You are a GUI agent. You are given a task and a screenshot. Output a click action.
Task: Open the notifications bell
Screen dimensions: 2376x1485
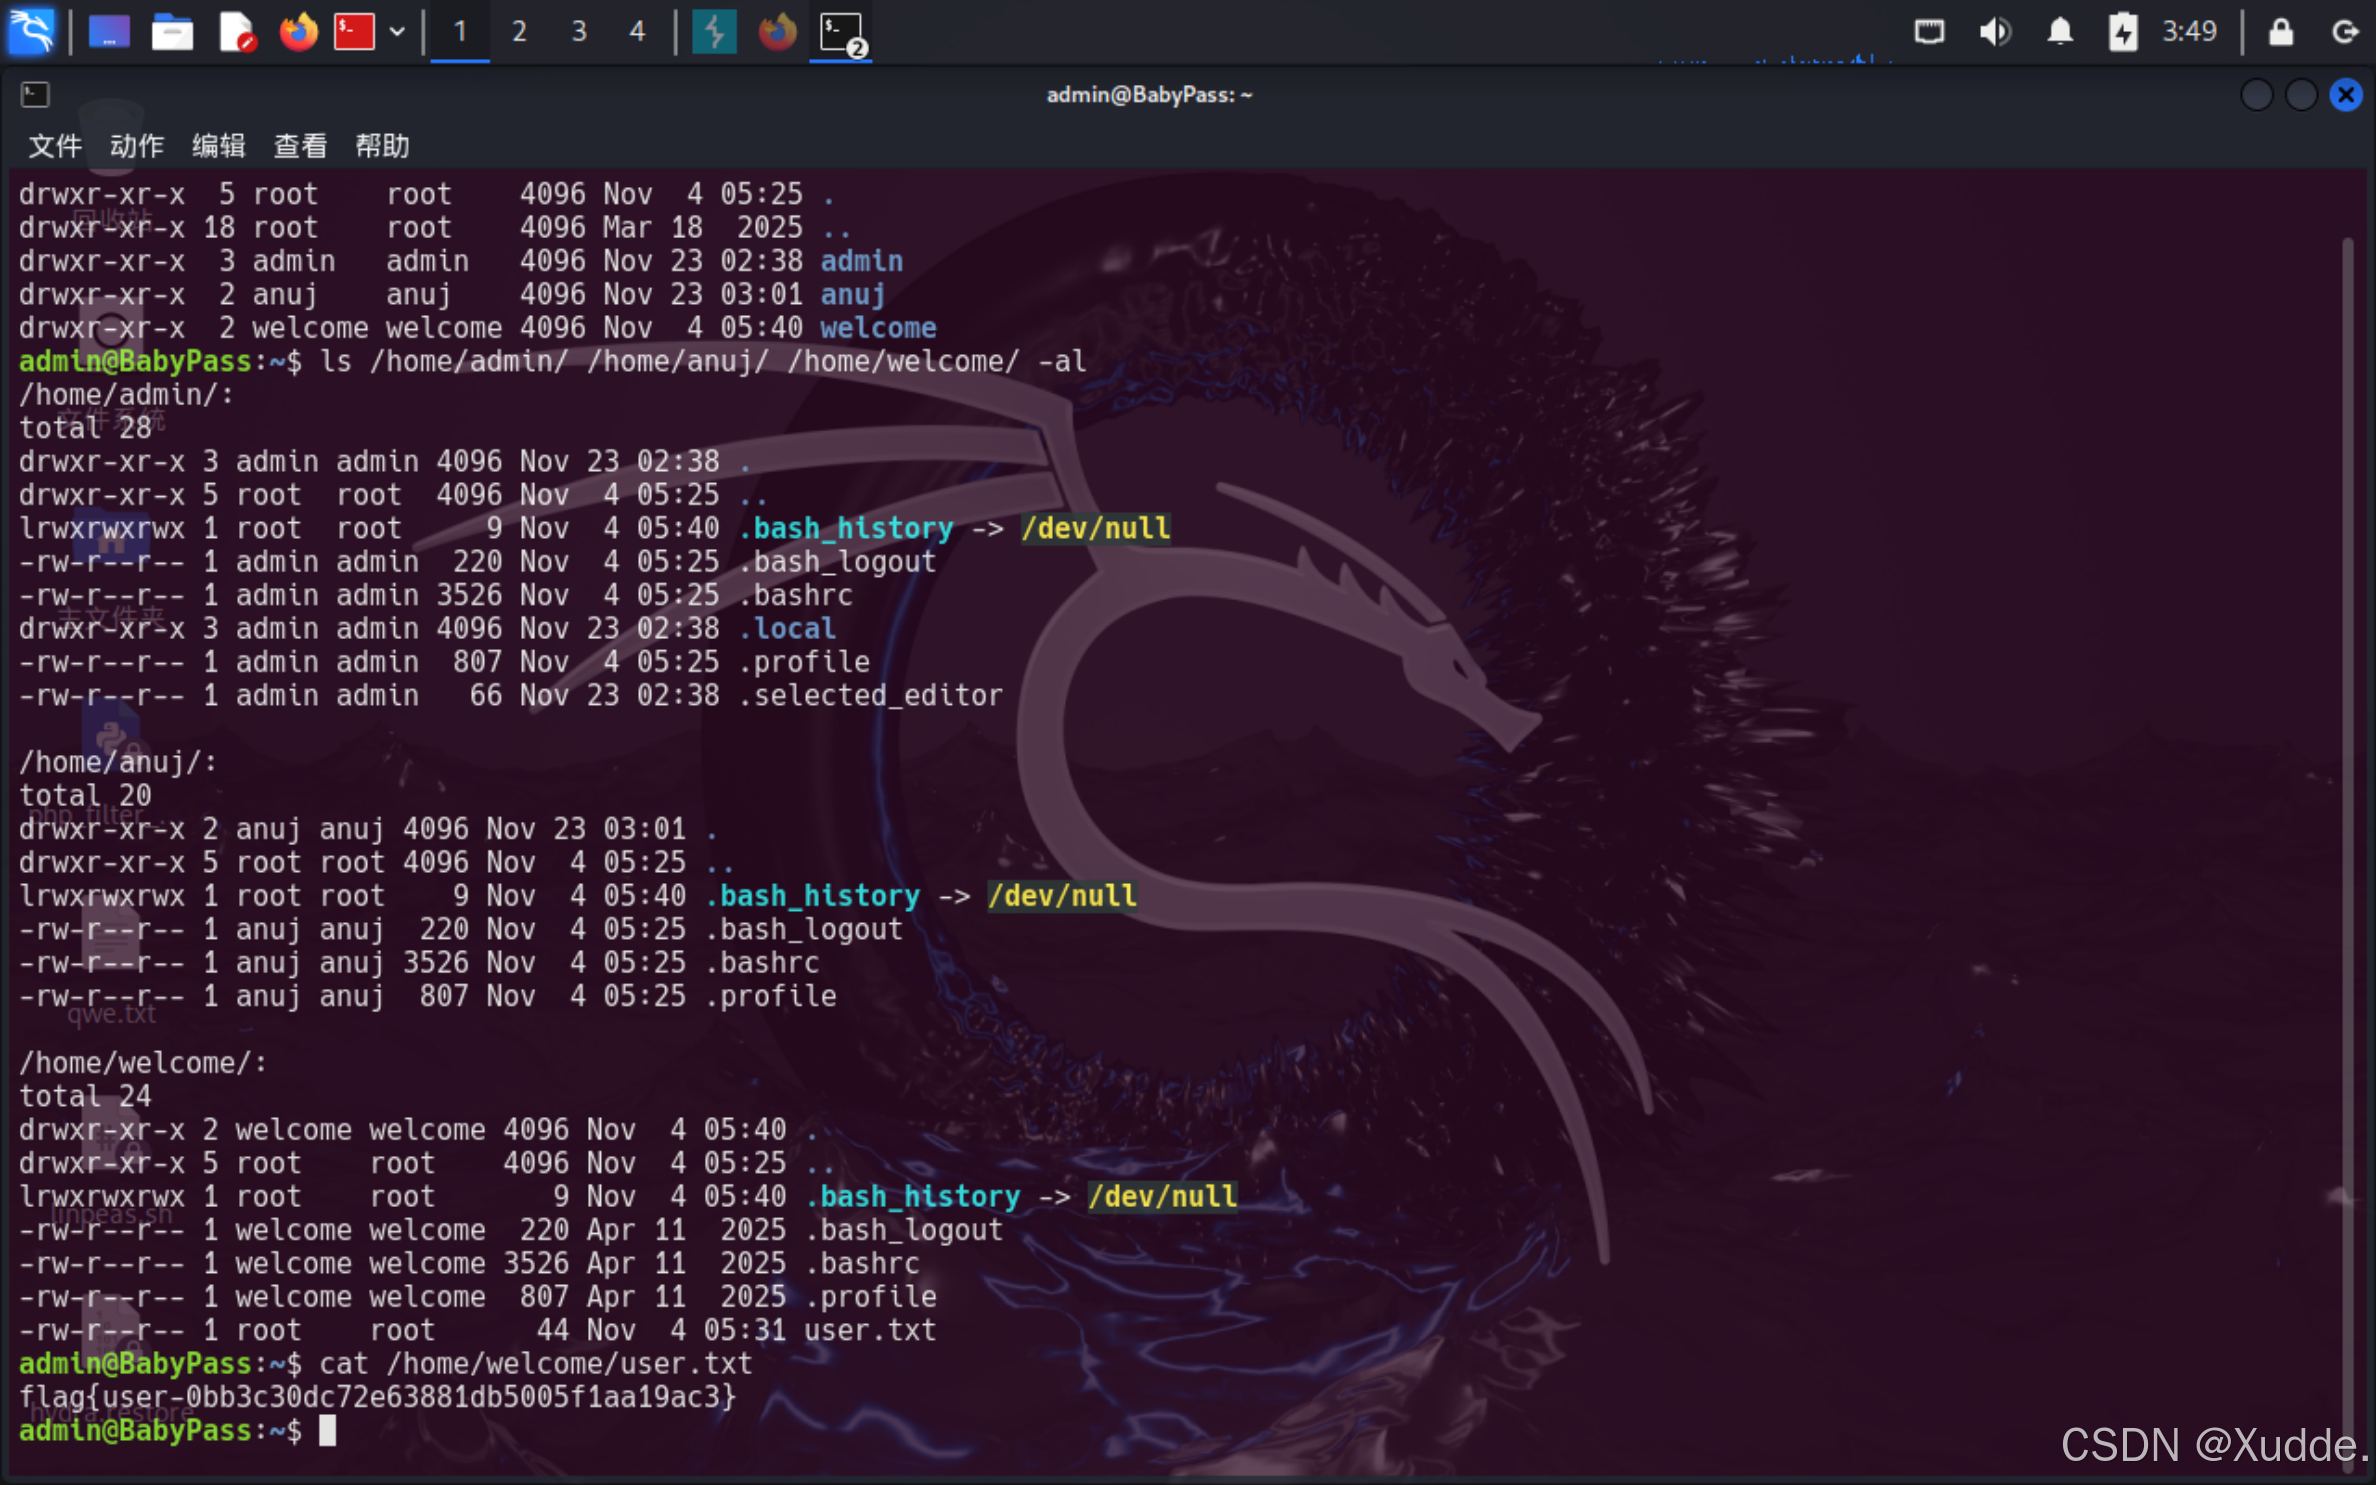point(2059,32)
